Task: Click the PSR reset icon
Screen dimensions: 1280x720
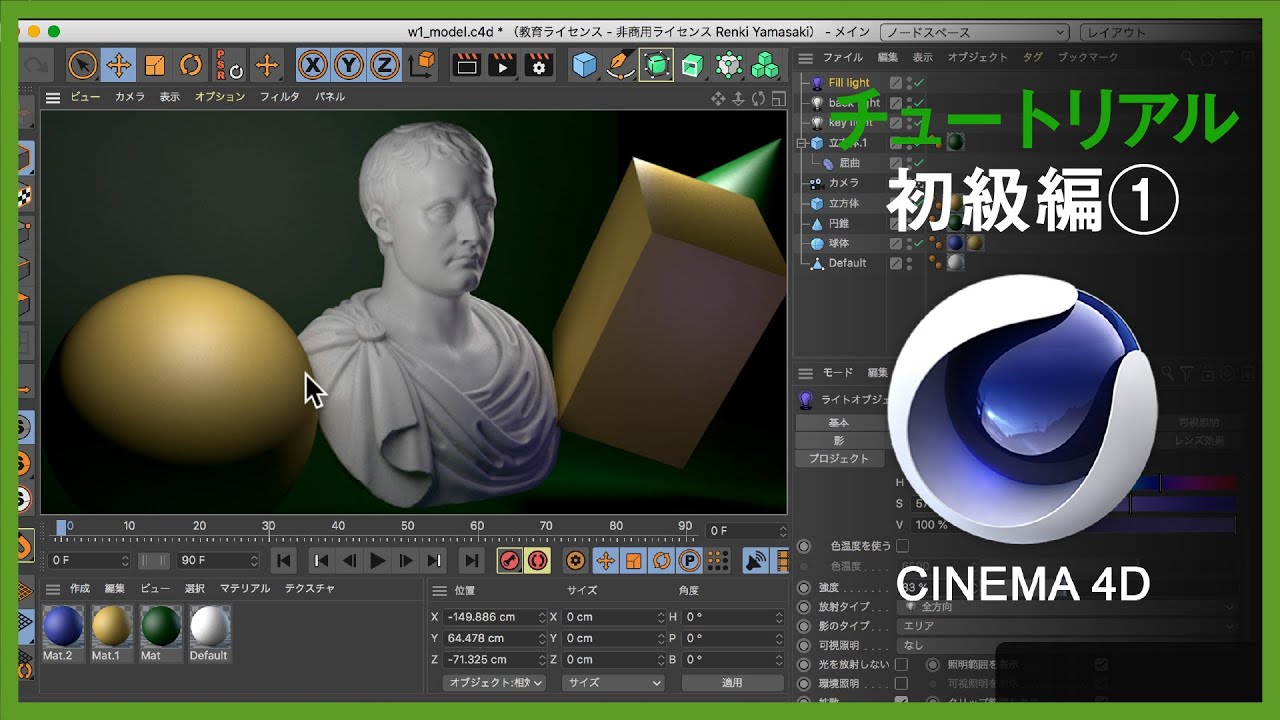Action: click(x=229, y=66)
